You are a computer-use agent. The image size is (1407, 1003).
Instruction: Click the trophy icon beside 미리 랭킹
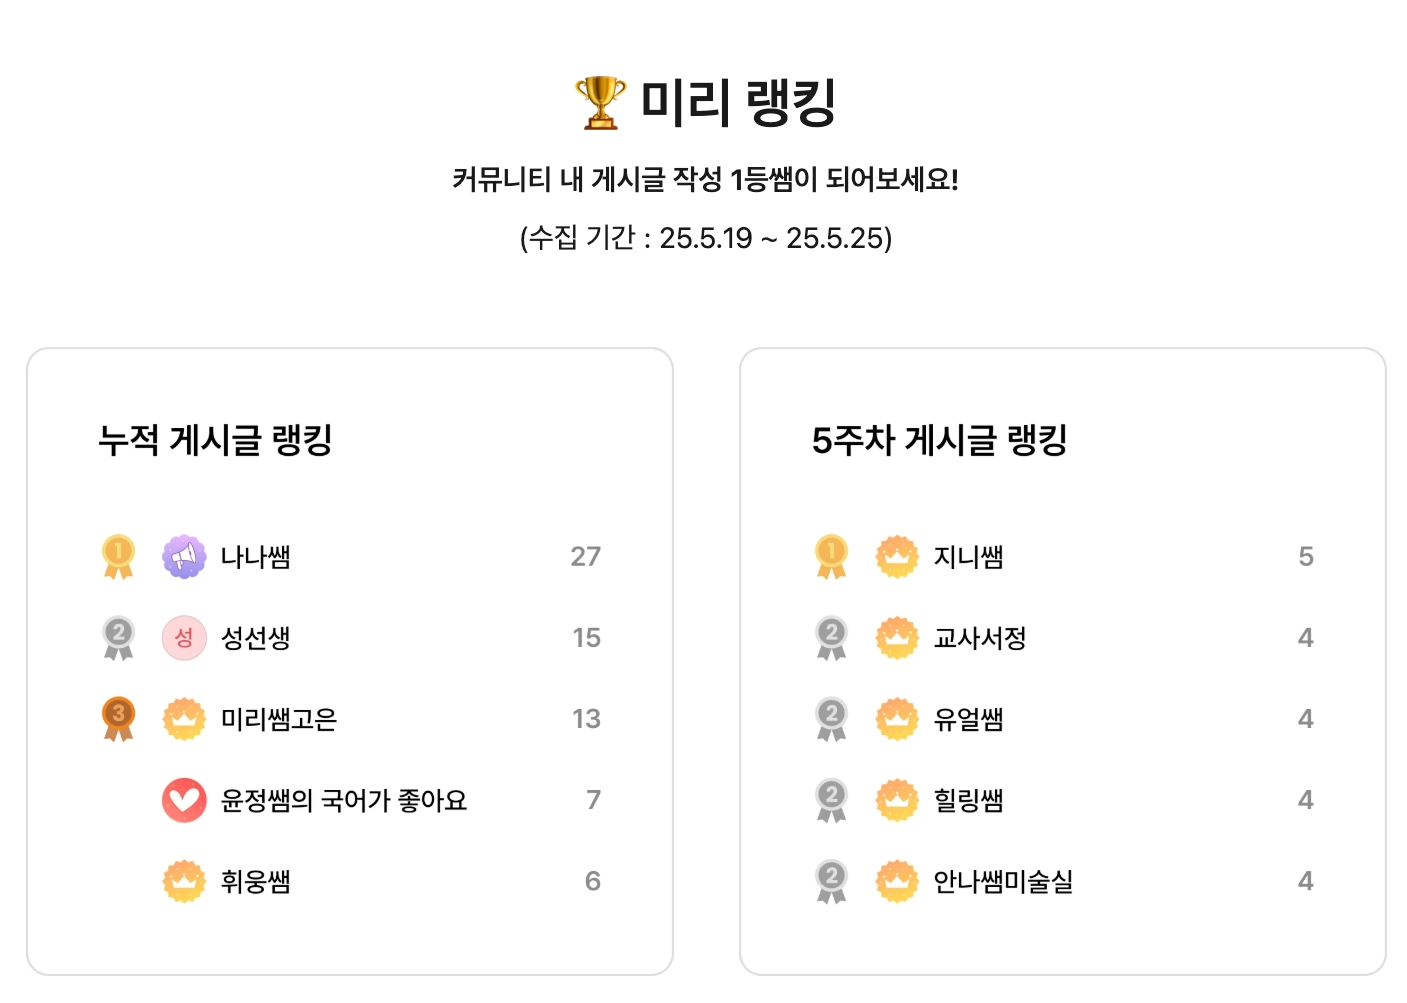[x=601, y=102]
